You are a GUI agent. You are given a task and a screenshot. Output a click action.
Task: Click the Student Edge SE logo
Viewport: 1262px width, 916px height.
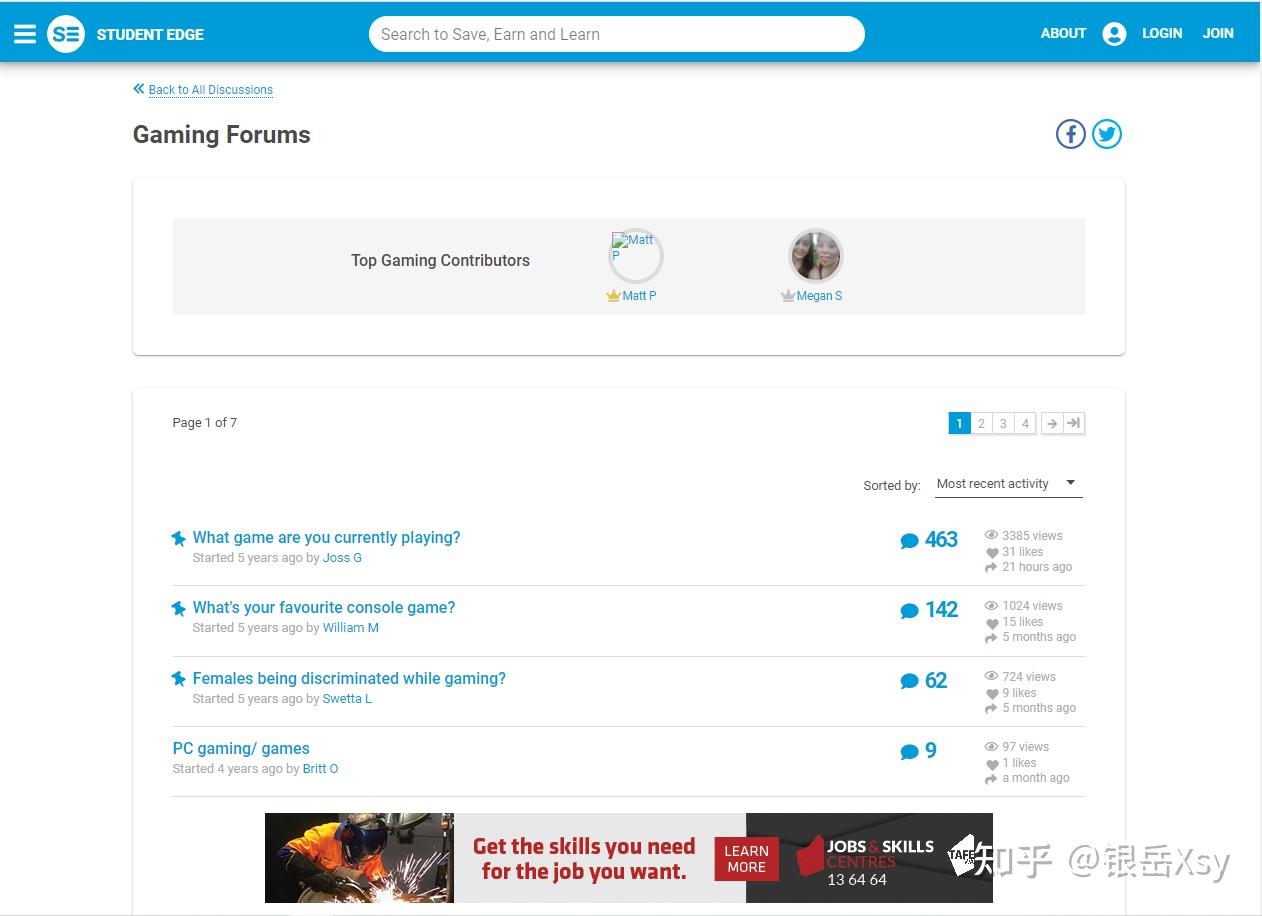point(66,34)
